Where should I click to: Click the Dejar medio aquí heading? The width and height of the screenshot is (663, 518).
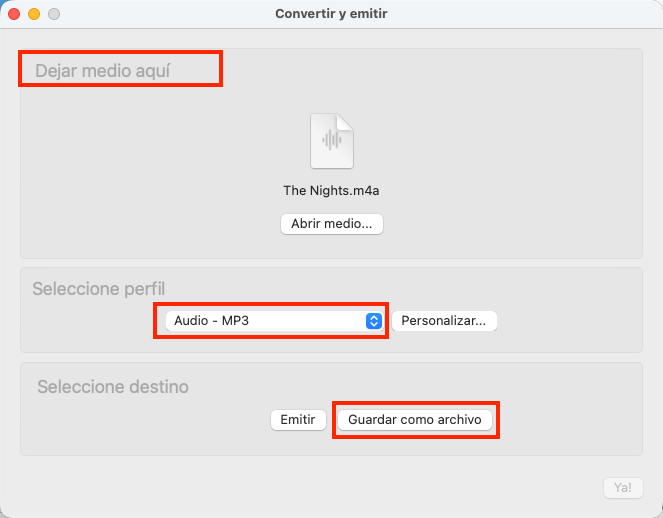(x=105, y=71)
